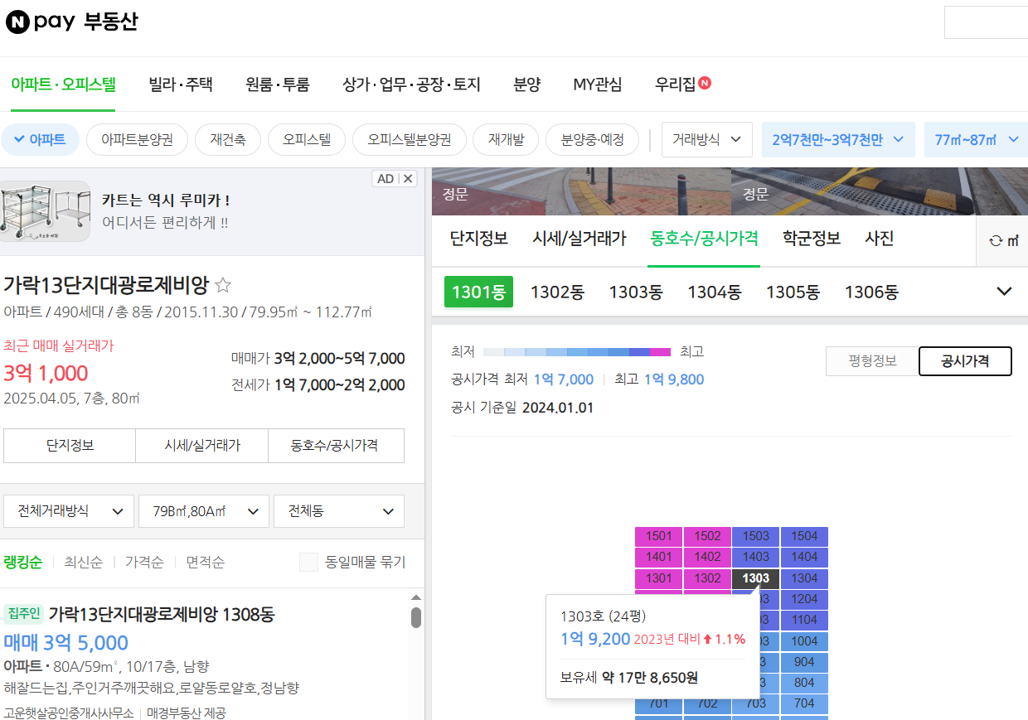Click the refresh arrows beside the unit icon
The width and height of the screenshot is (1028, 720).
tap(996, 240)
